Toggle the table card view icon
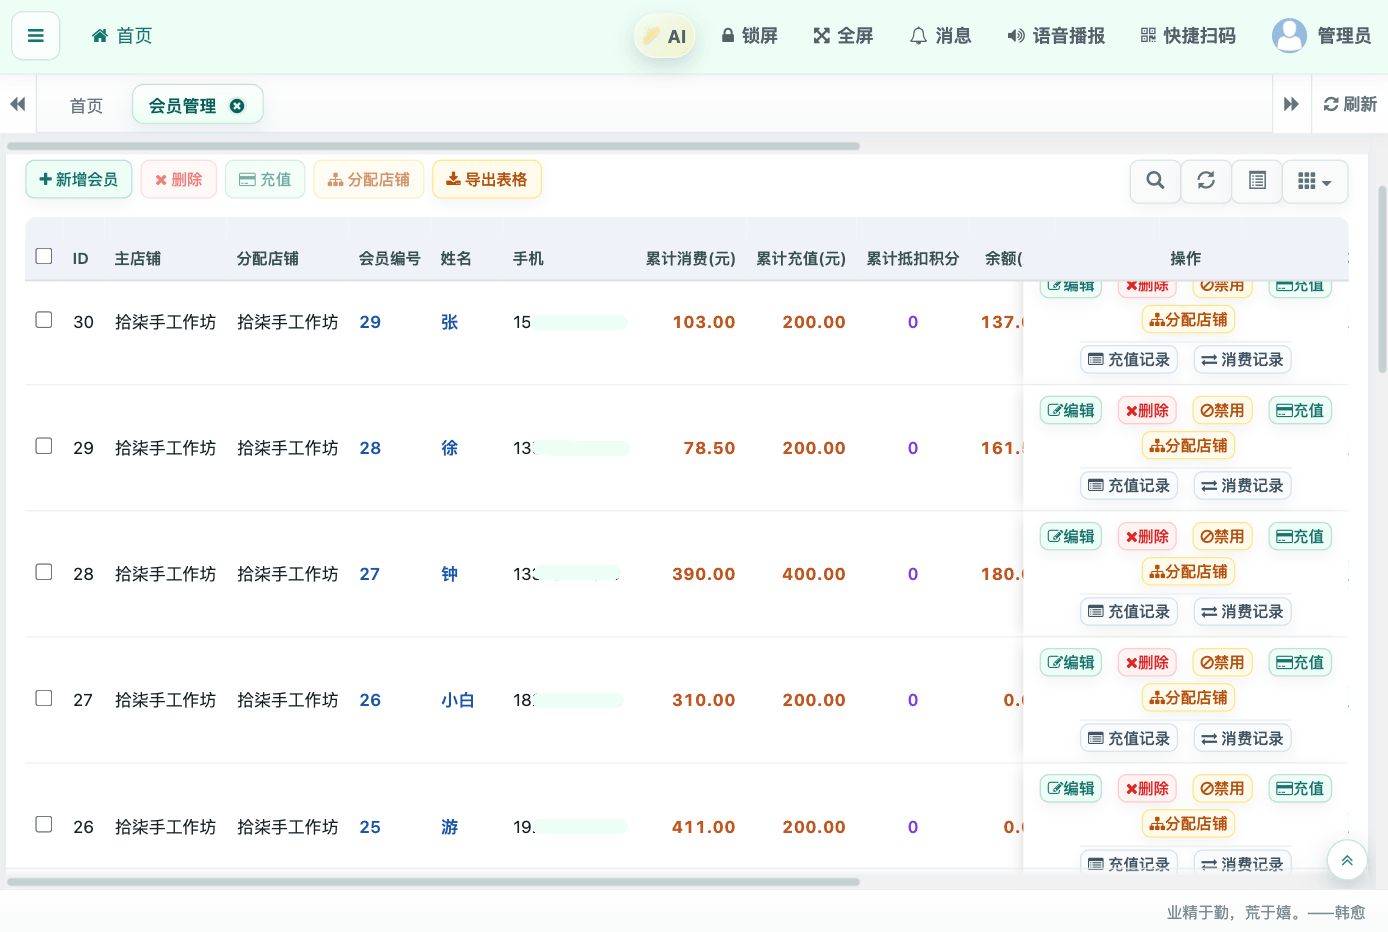 1257,181
